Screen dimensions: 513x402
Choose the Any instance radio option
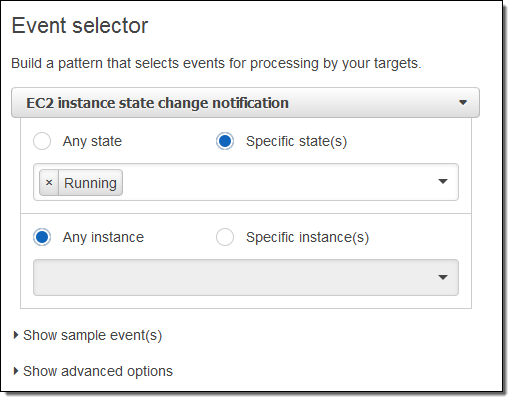click(x=42, y=237)
